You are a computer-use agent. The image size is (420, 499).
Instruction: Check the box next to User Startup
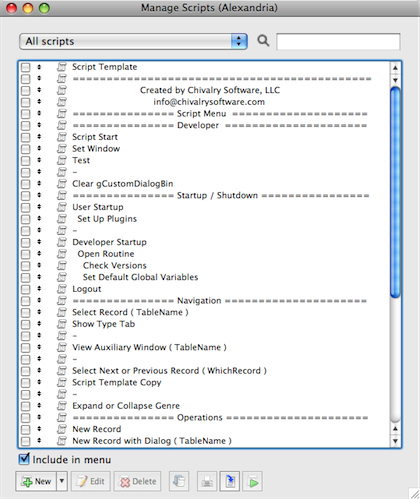click(x=25, y=207)
